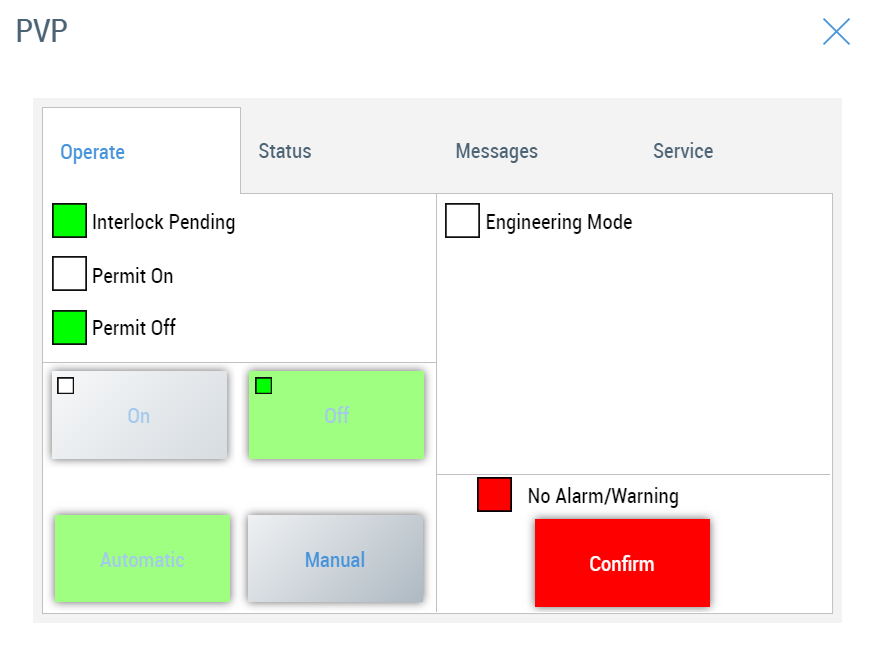The image size is (874, 662).
Task: Click the small green square inside Off button
Action: tap(263, 386)
